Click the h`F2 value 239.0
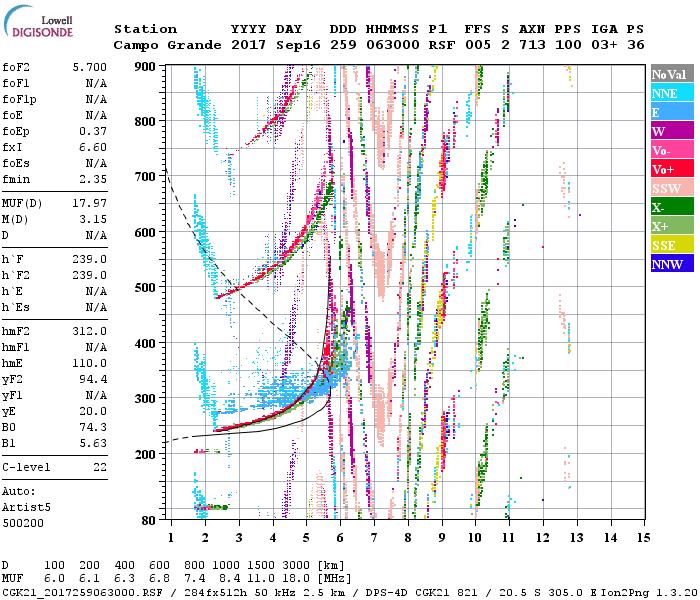This screenshot has height=600, width=700. click(x=90, y=275)
